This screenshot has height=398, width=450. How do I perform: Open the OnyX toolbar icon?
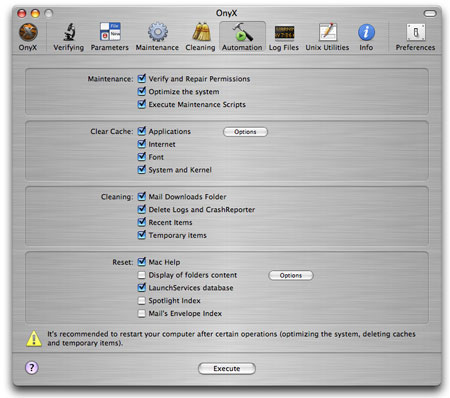28,32
